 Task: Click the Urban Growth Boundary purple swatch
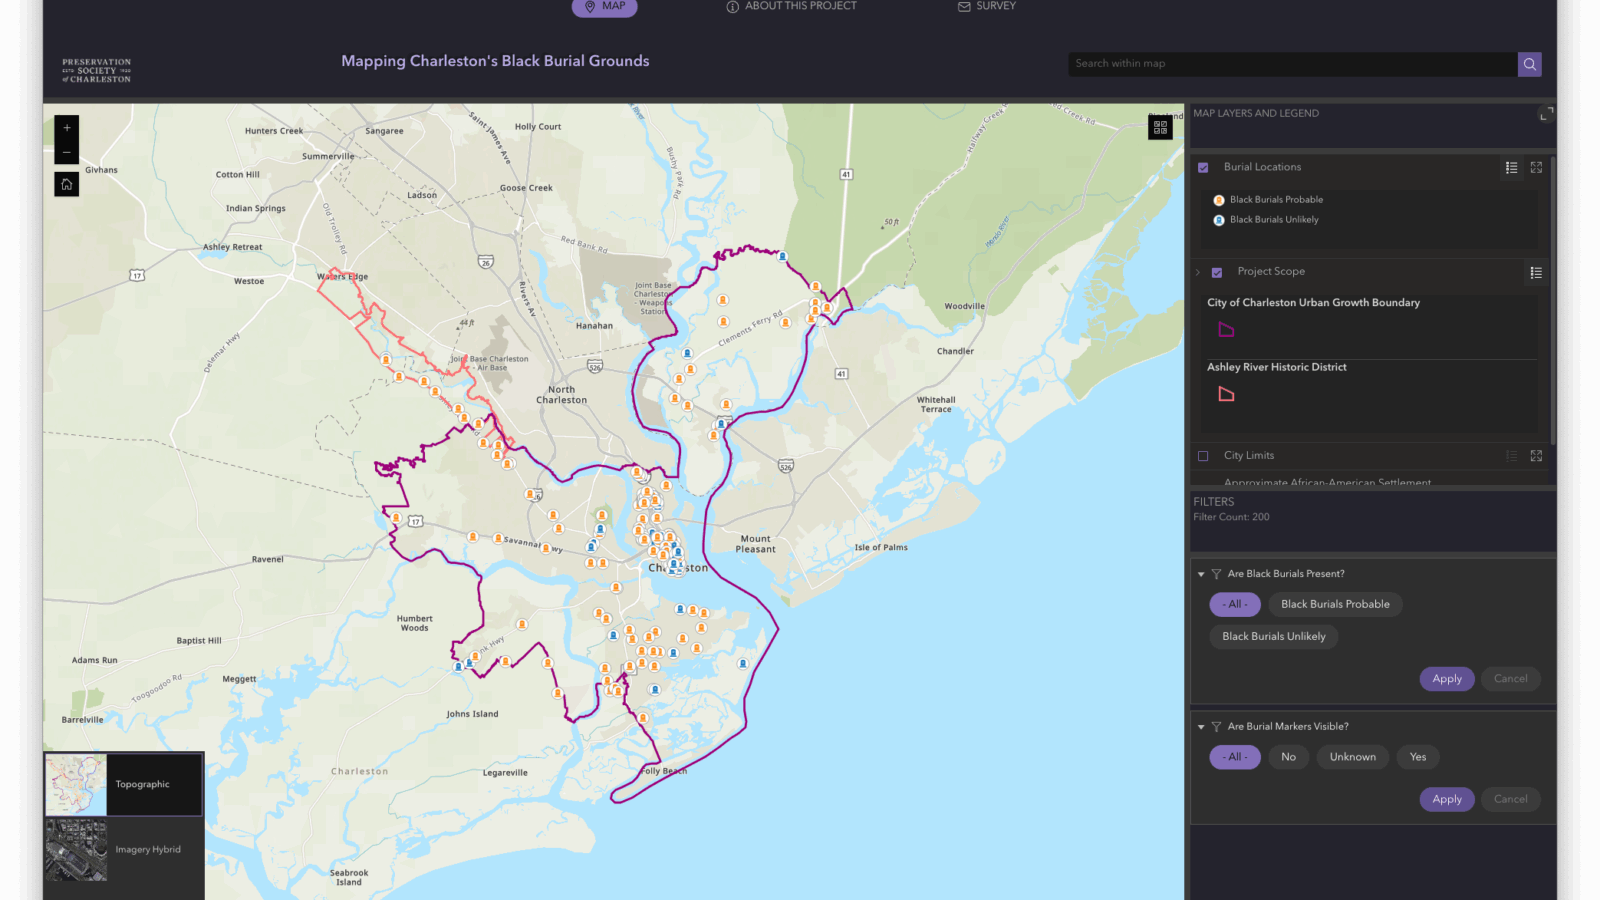tap(1226, 330)
